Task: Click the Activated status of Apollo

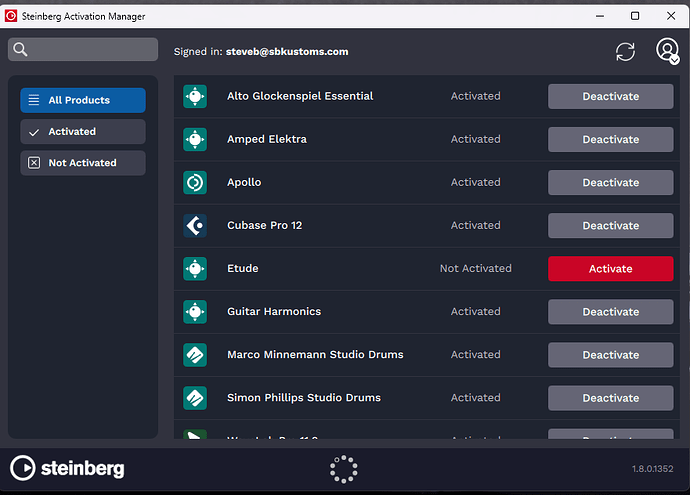Action: [x=476, y=182]
